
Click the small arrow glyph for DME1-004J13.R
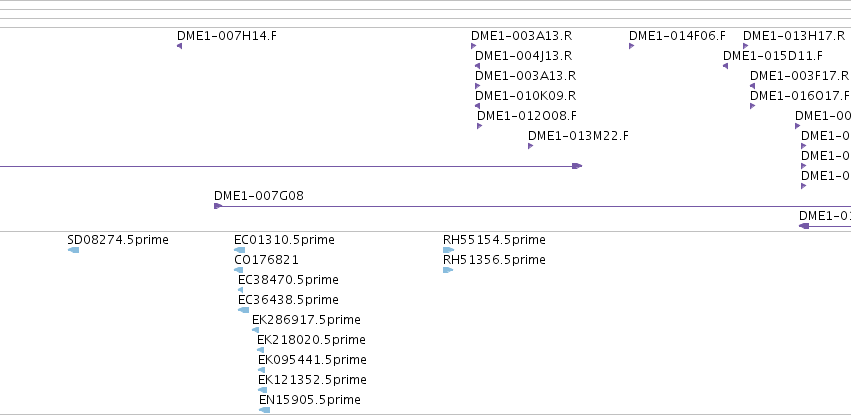pos(478,66)
